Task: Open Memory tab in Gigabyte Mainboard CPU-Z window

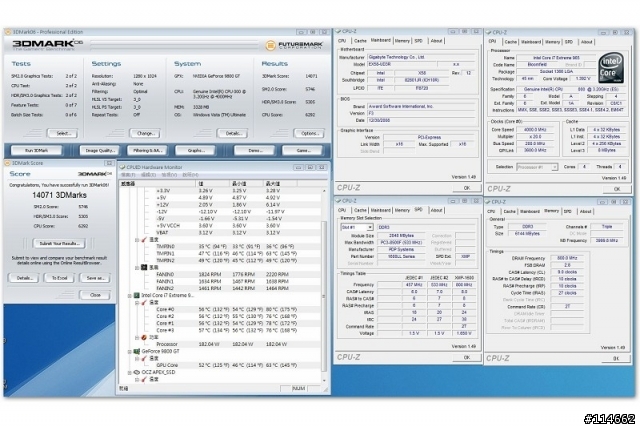Action: point(402,41)
